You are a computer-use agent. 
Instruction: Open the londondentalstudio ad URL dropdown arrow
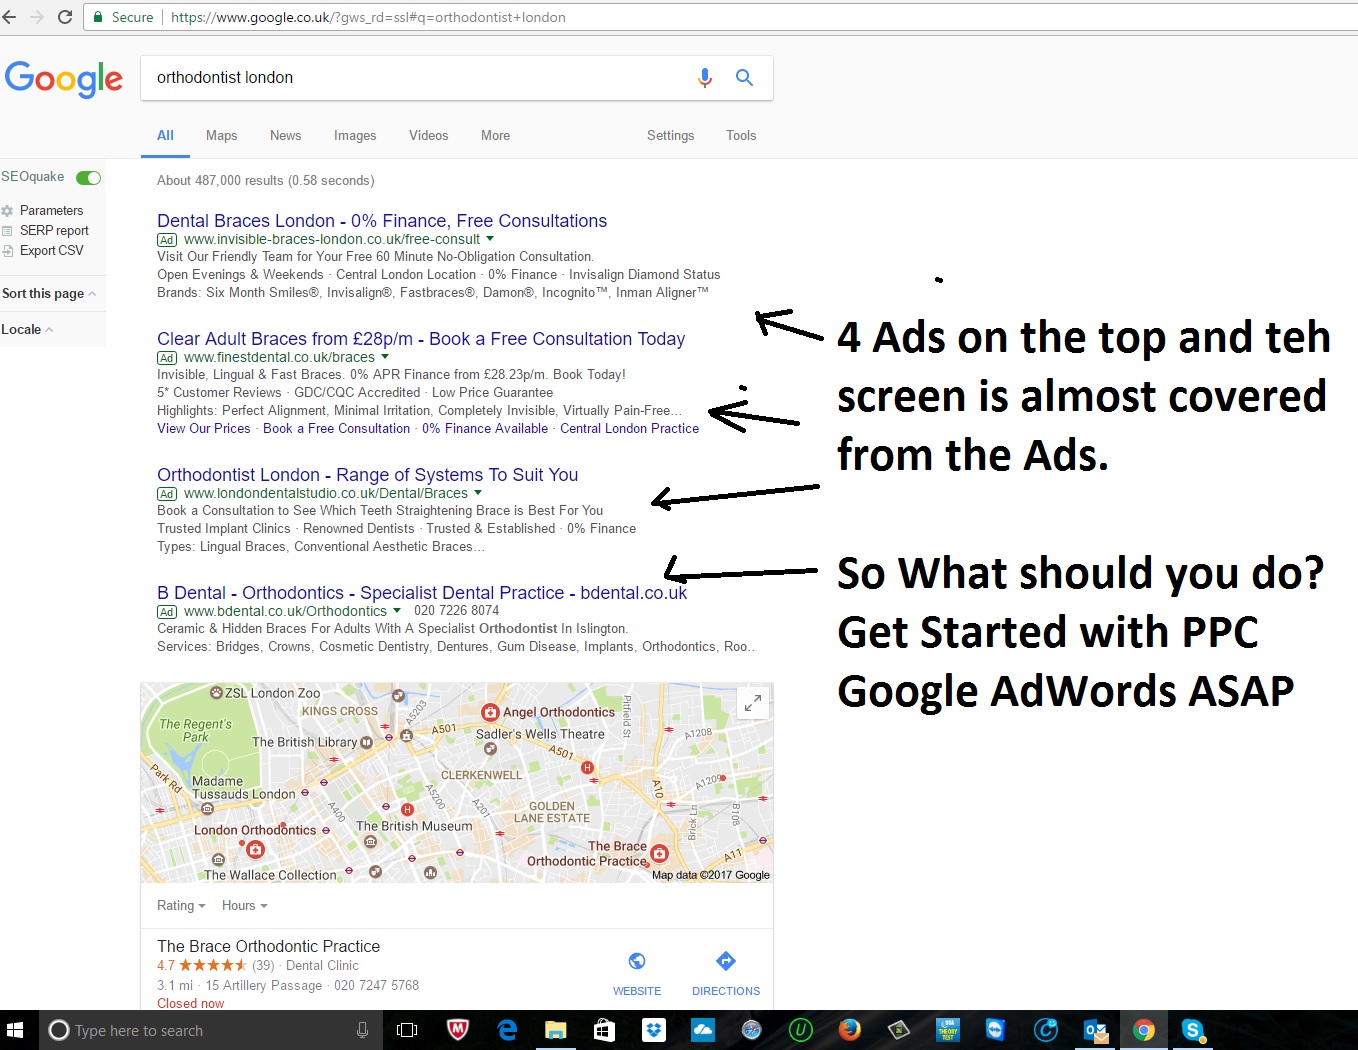(x=478, y=493)
